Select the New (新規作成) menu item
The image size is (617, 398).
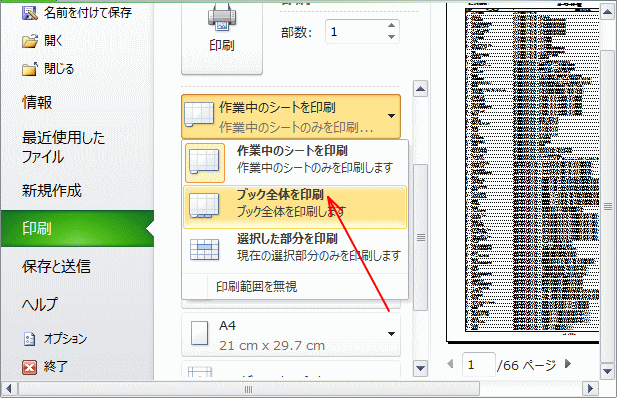coord(52,191)
